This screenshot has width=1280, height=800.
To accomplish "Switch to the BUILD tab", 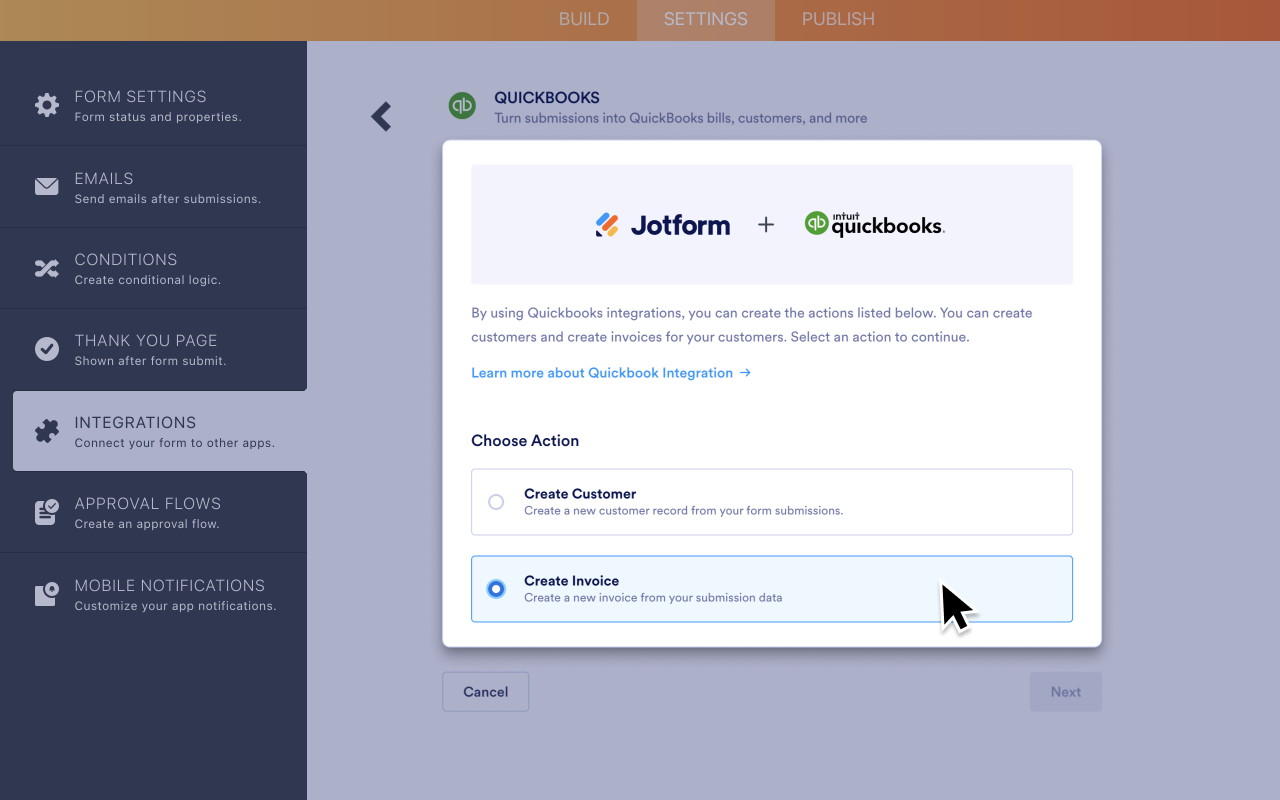I will coord(584,19).
